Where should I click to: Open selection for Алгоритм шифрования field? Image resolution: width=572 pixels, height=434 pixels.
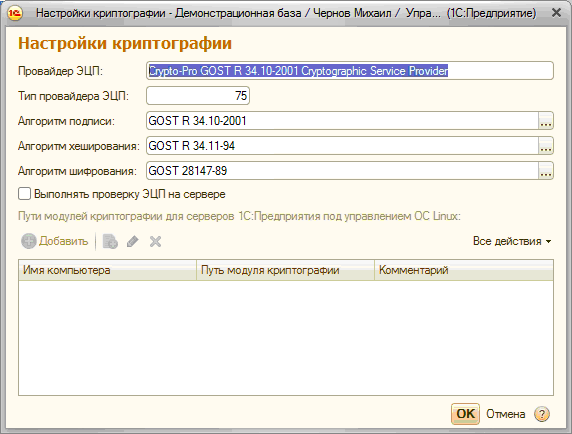pos(546,170)
